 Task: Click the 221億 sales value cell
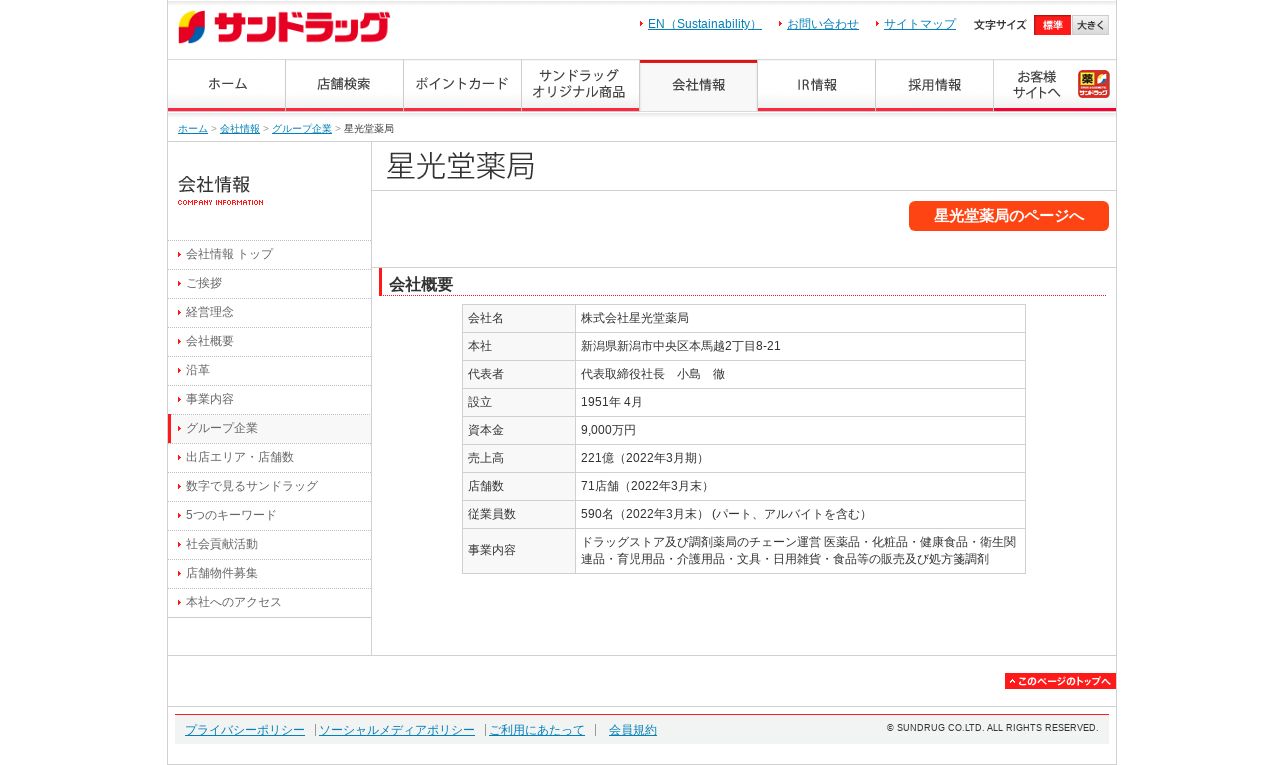[x=800, y=459]
